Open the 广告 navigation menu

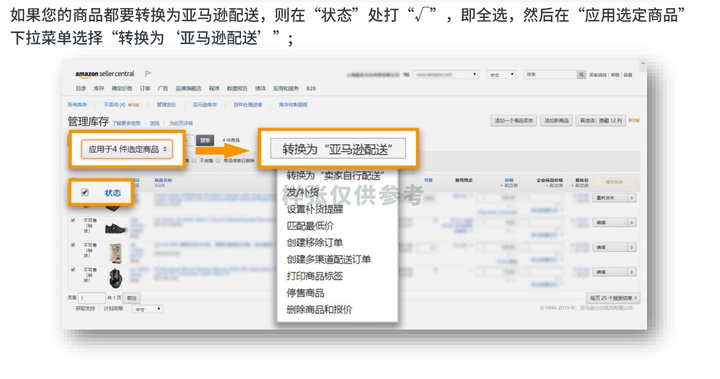163,88
